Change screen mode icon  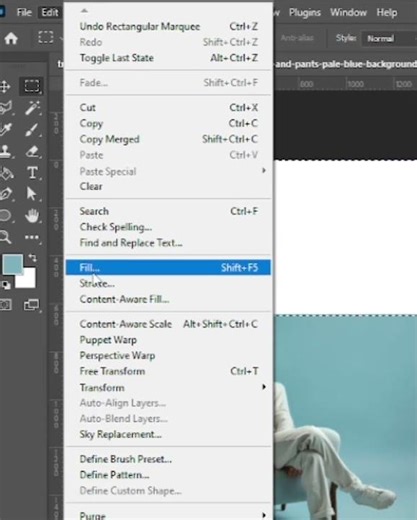pyautogui.click(x=31, y=305)
